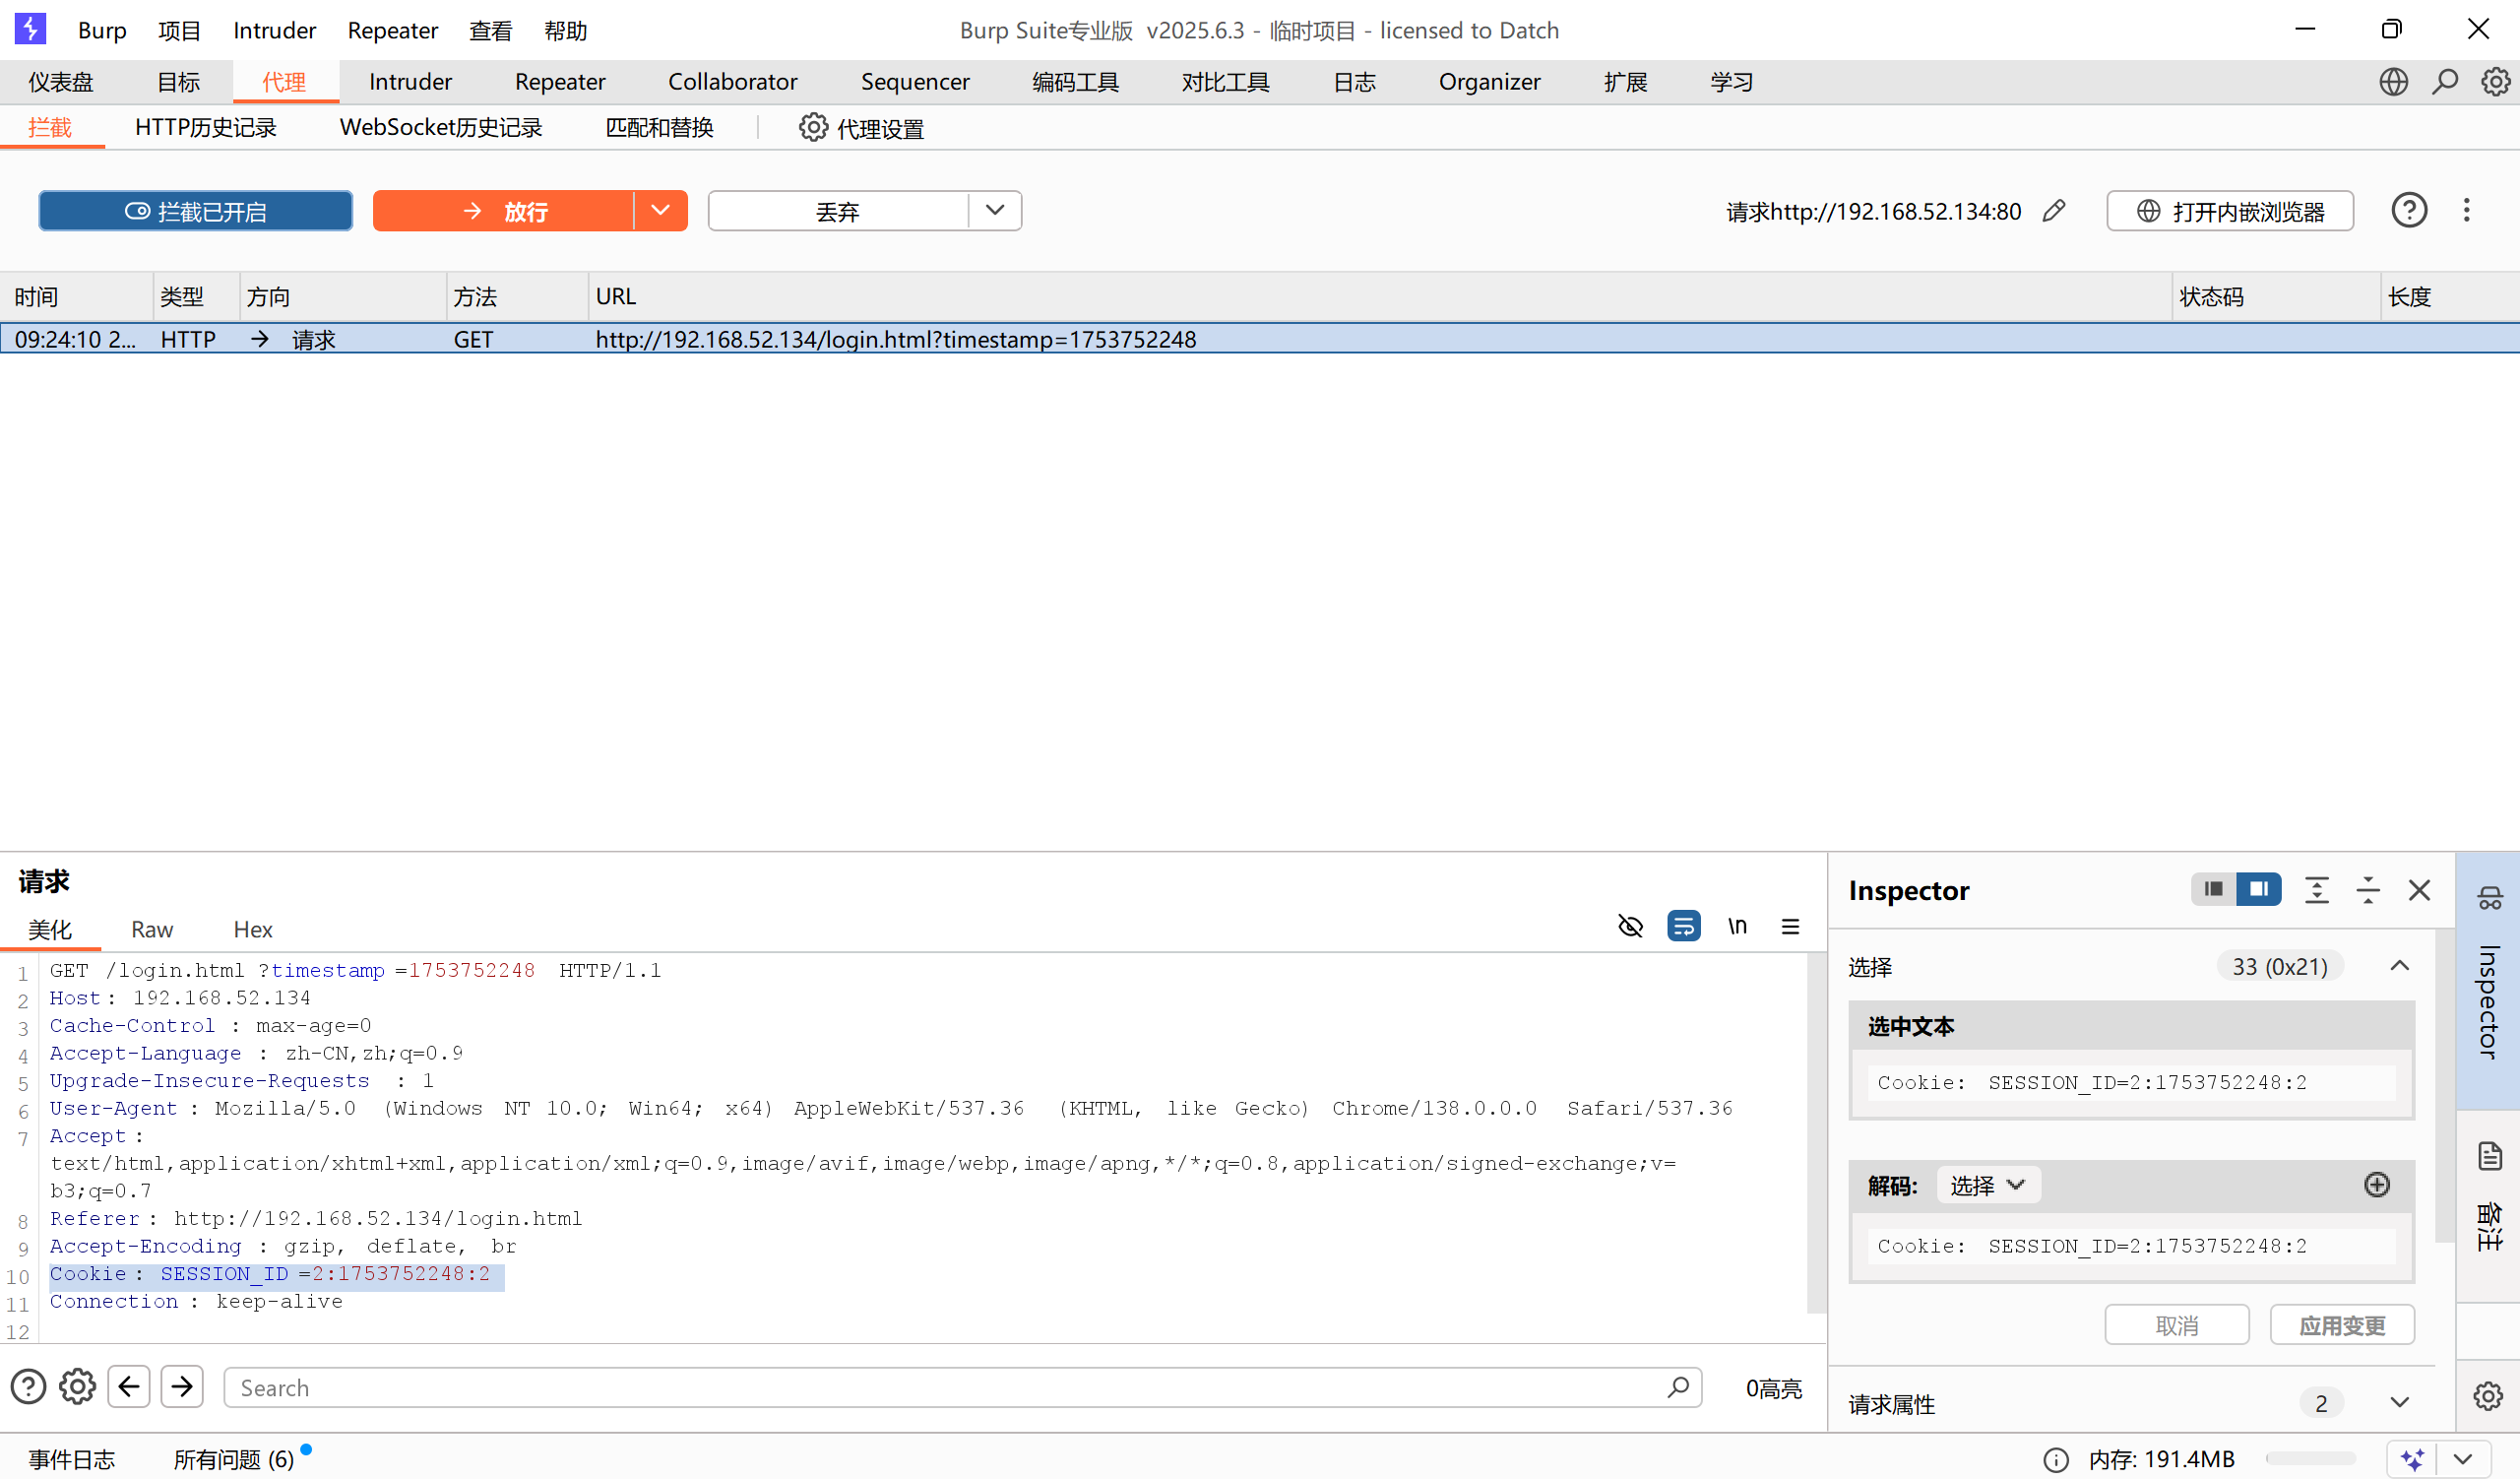Go to next search match arrow
Screen dimensions: 2520x1479
(182, 1387)
